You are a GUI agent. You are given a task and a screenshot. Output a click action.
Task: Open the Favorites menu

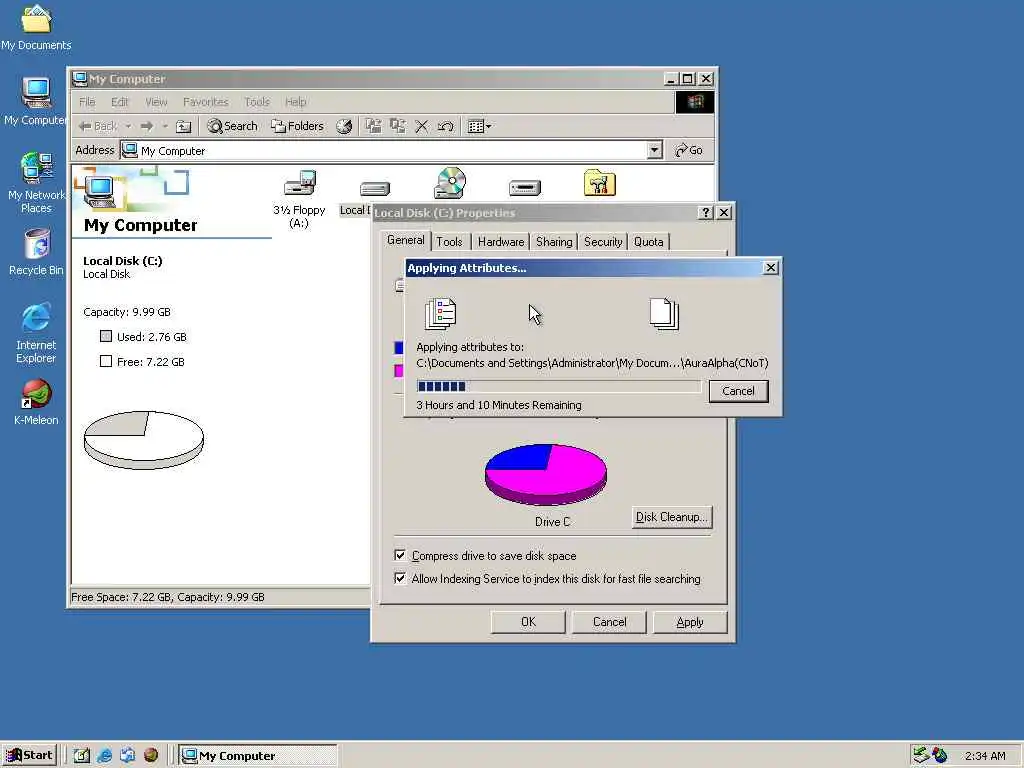click(x=206, y=102)
